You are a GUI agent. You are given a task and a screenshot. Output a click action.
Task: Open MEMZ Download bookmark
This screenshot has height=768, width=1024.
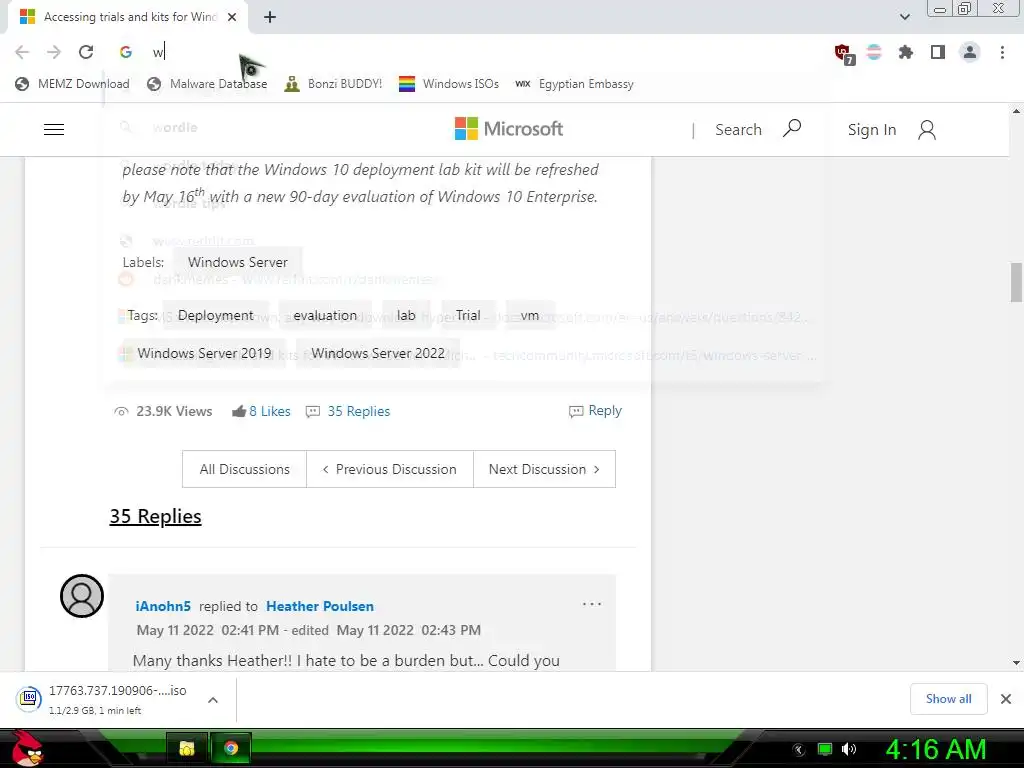click(x=72, y=84)
